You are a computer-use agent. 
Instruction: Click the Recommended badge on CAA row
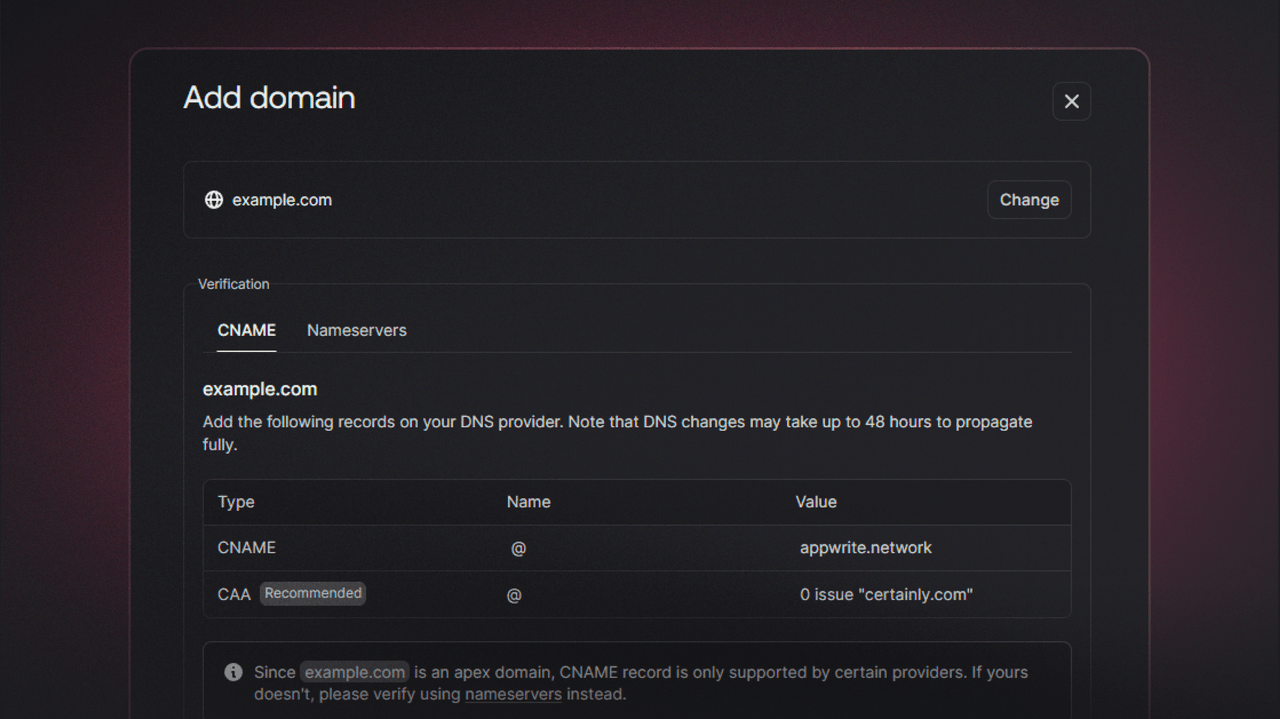313,594
